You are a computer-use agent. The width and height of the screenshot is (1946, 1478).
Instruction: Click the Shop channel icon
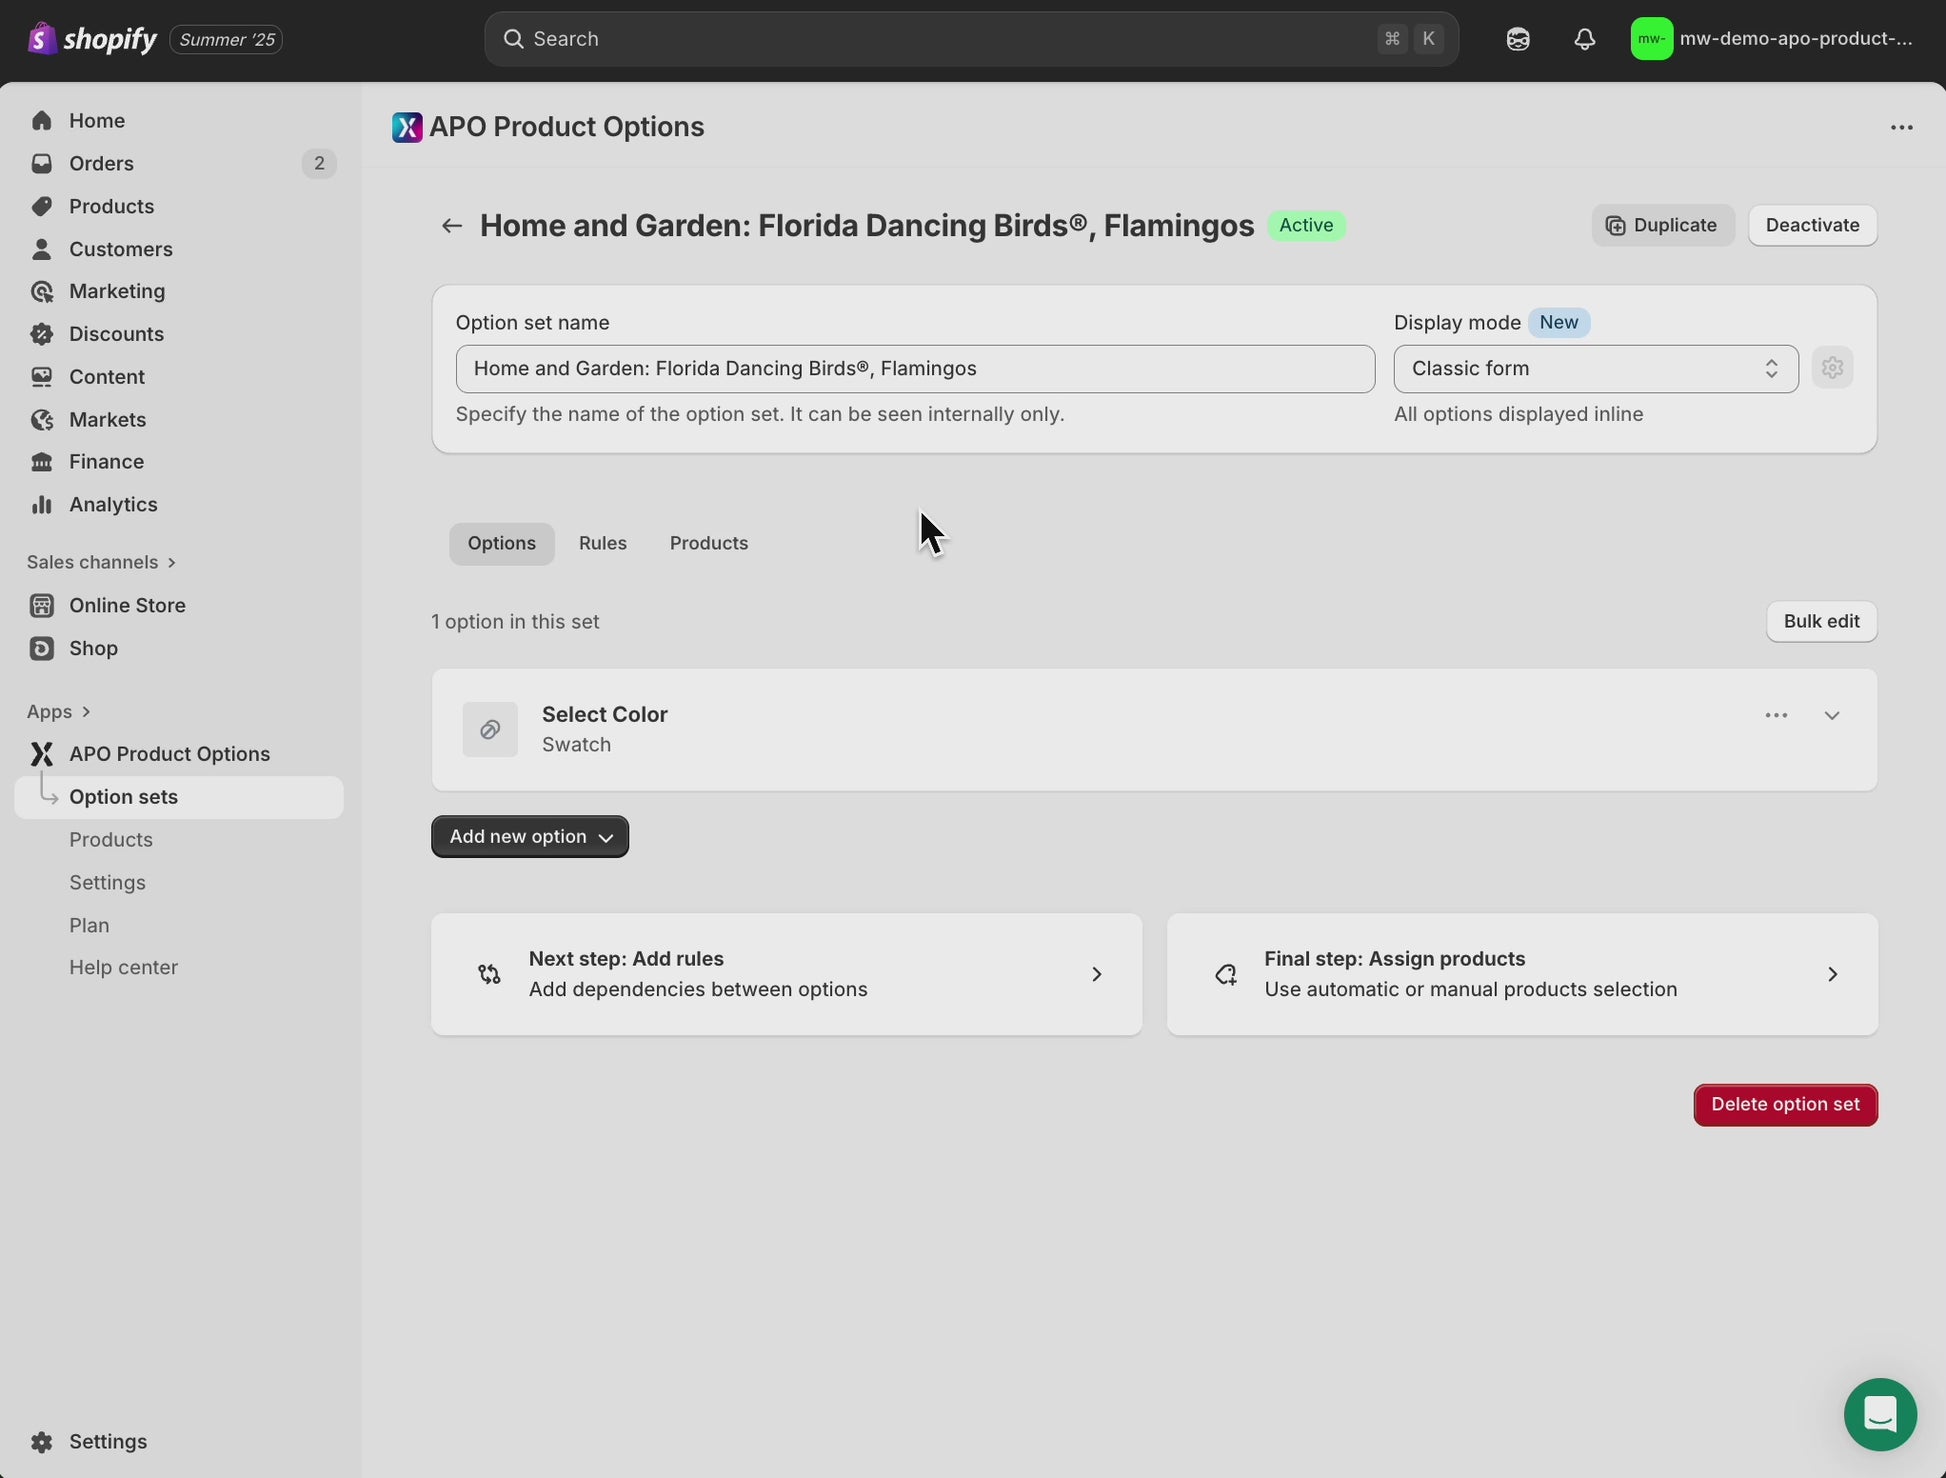coord(42,649)
